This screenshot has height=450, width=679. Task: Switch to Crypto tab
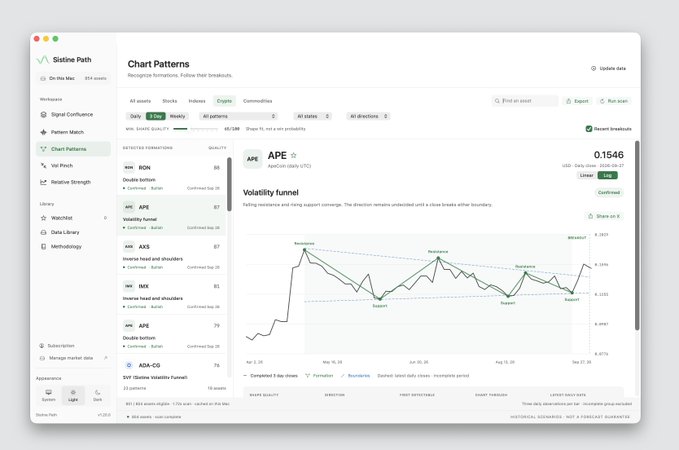[224, 101]
